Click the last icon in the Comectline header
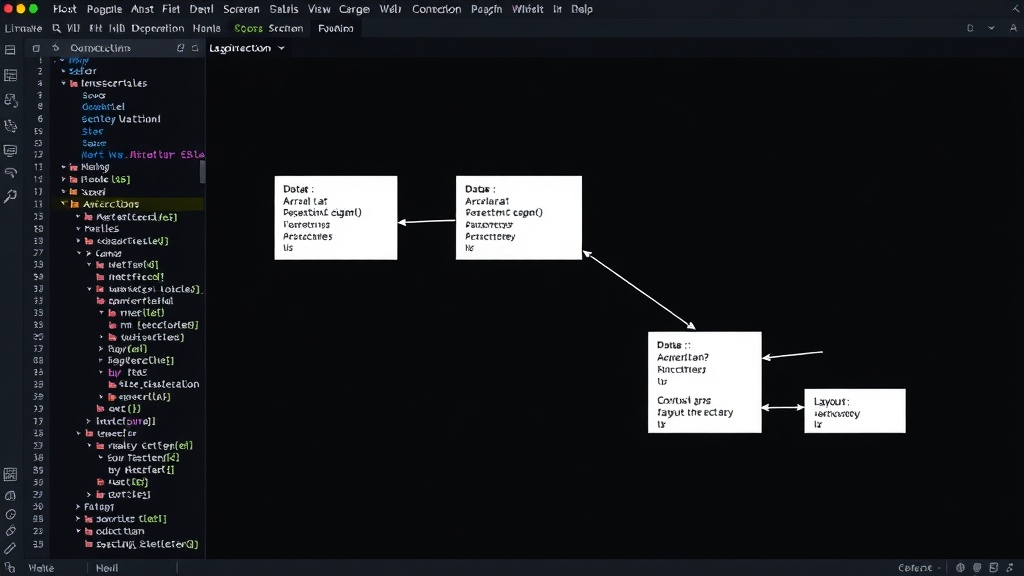Image resolution: width=1024 pixels, height=576 pixels. pyautogui.click(x=195, y=48)
